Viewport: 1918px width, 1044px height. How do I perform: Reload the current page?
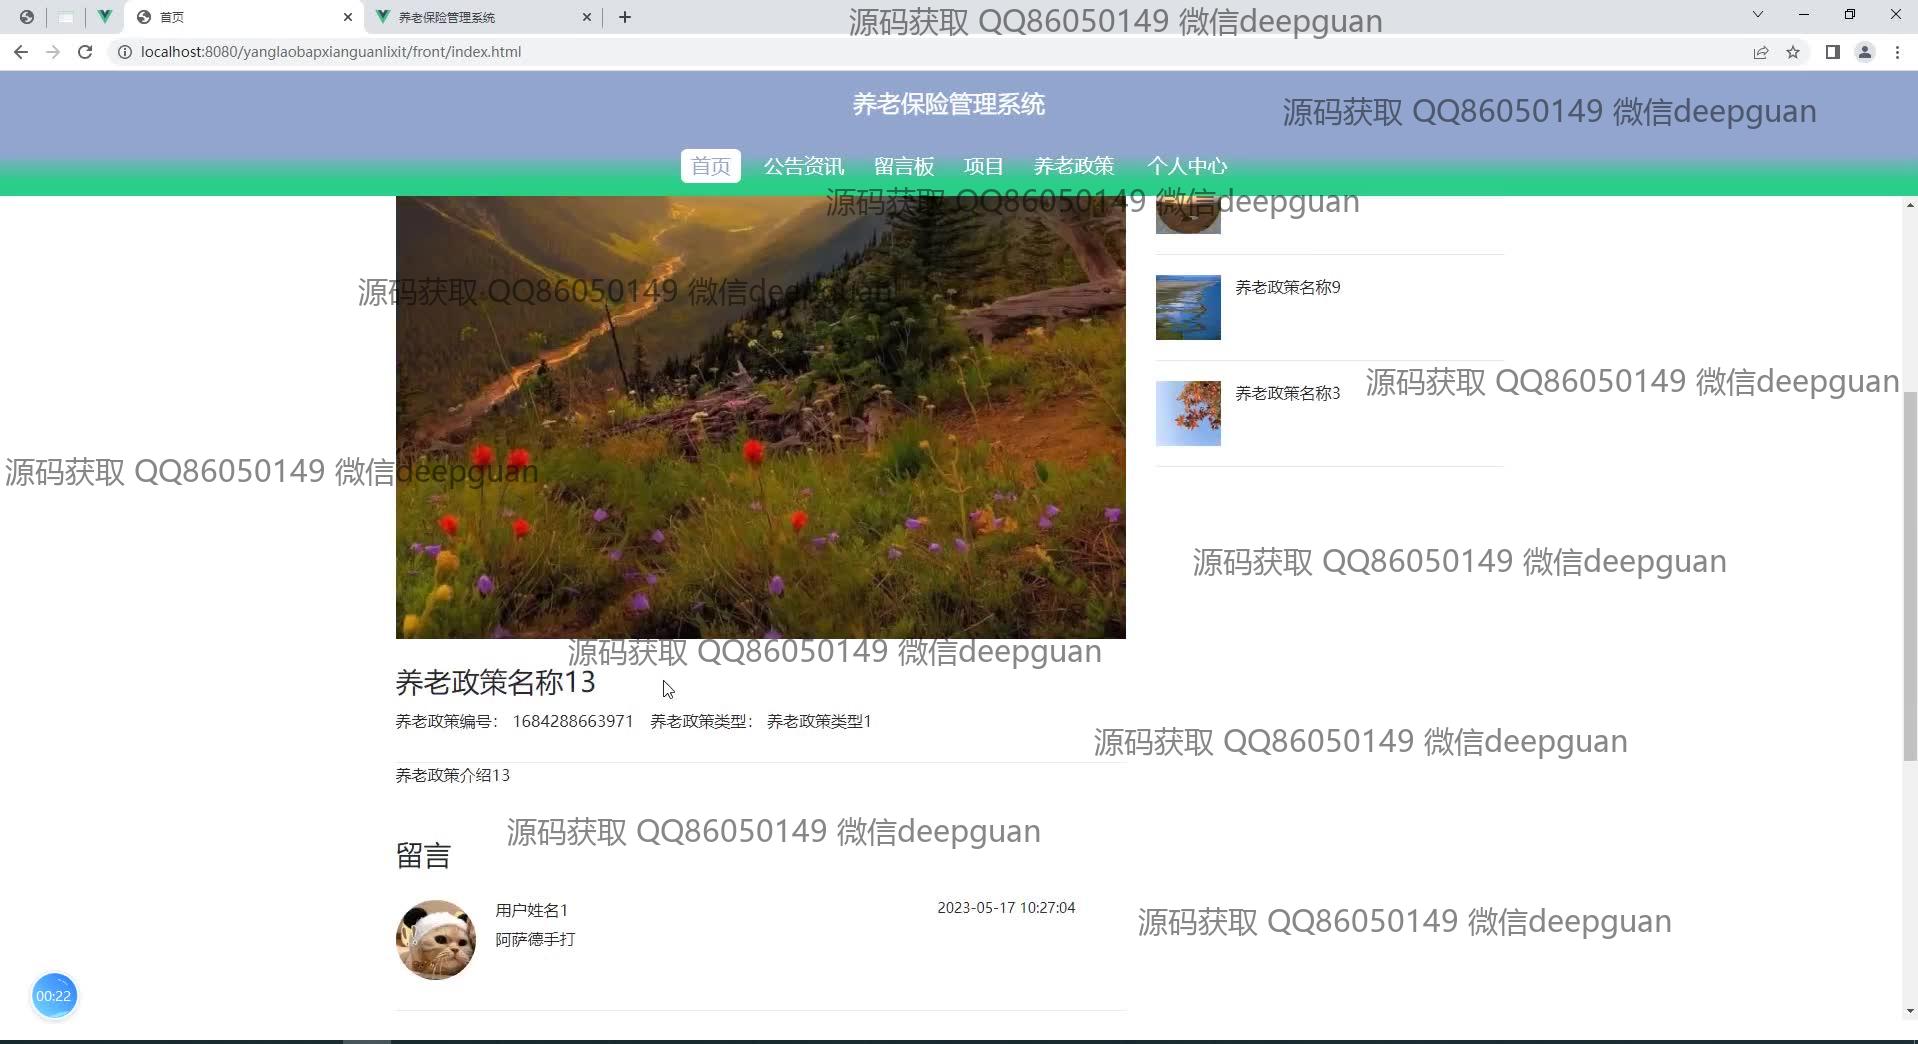point(85,52)
